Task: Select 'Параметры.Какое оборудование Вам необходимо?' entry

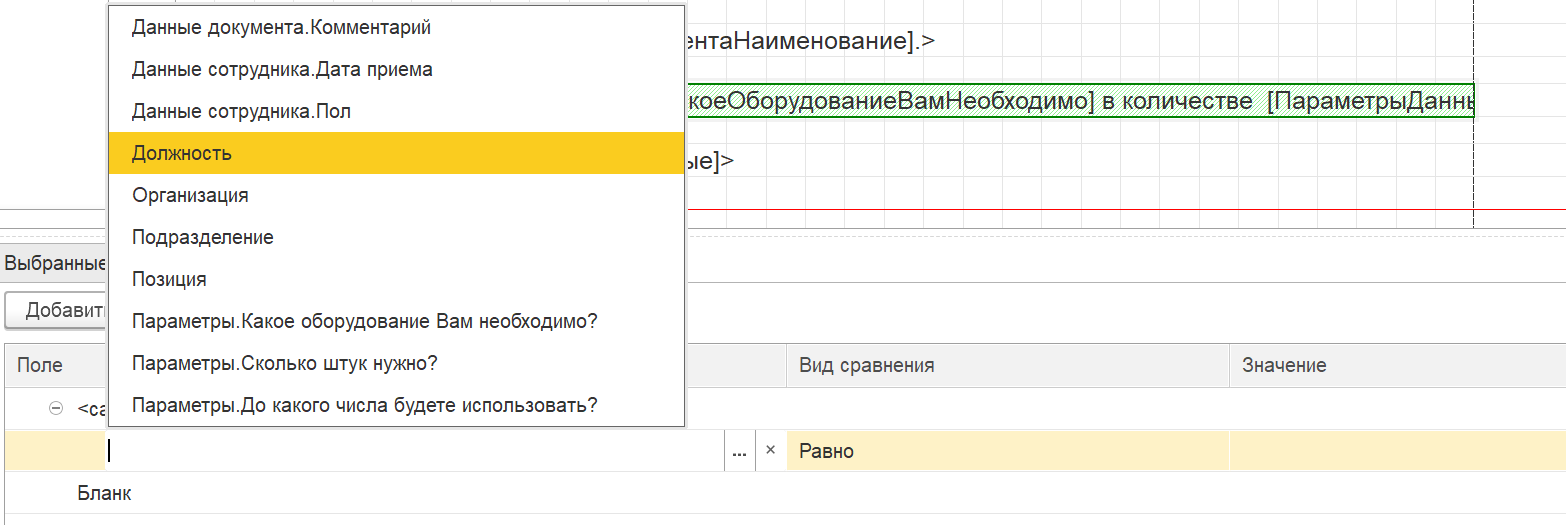Action: [364, 322]
